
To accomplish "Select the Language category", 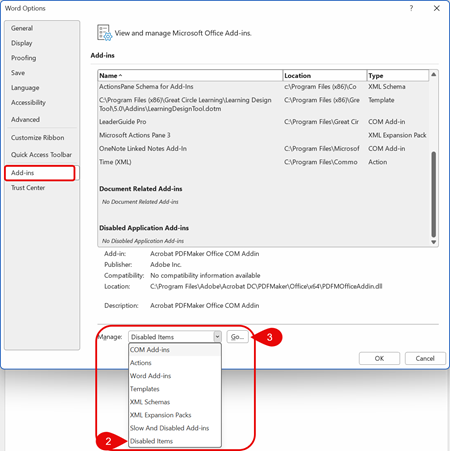I will tap(25, 88).
